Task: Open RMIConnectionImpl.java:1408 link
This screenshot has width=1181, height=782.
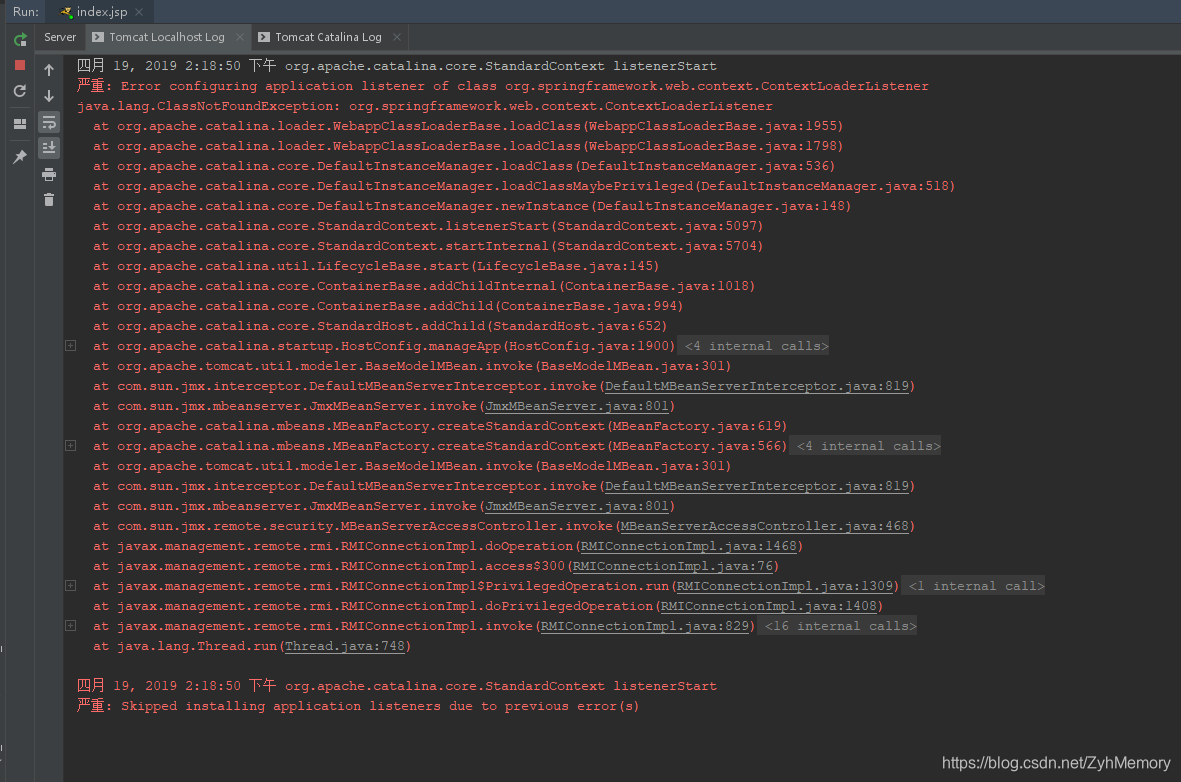Action: point(769,606)
